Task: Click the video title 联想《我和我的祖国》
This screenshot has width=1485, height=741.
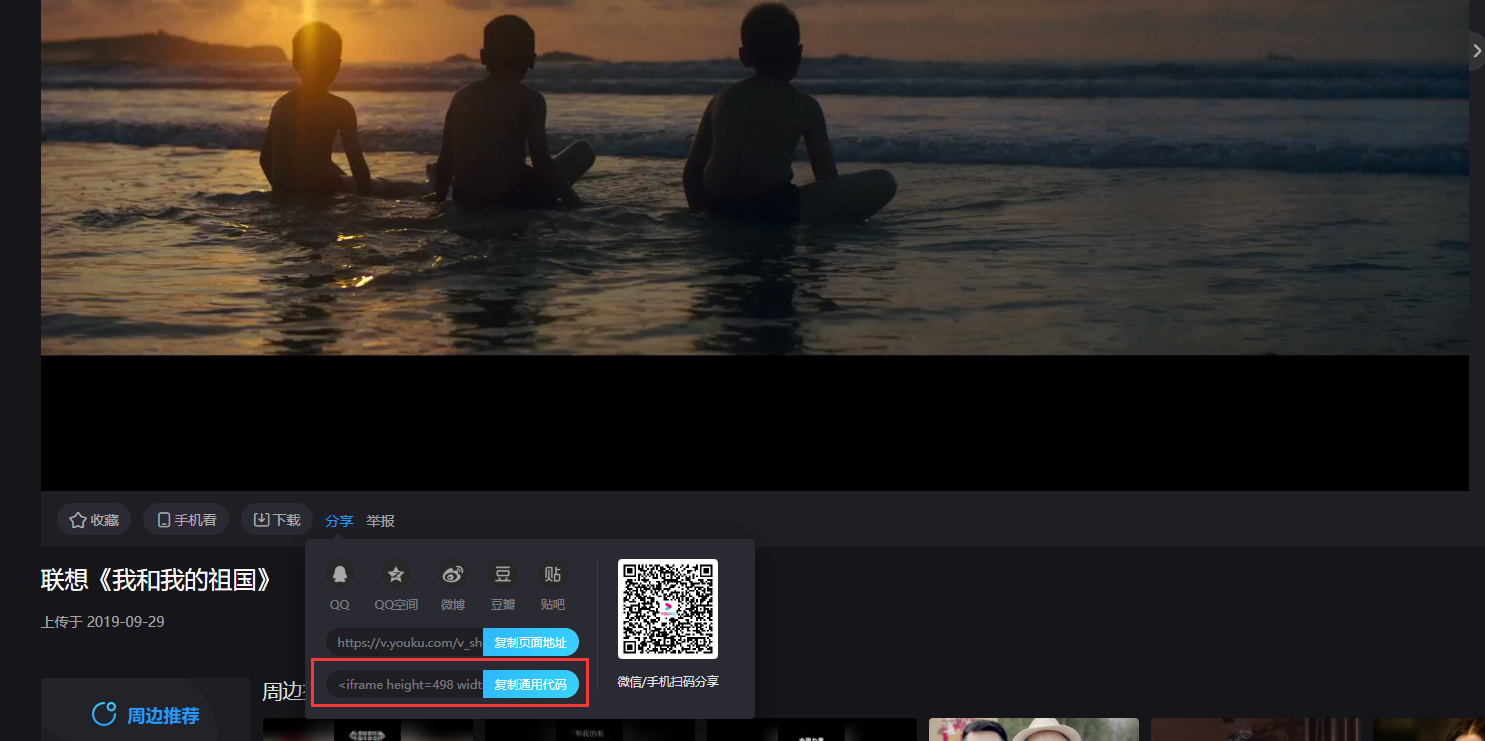Action: (x=157, y=580)
